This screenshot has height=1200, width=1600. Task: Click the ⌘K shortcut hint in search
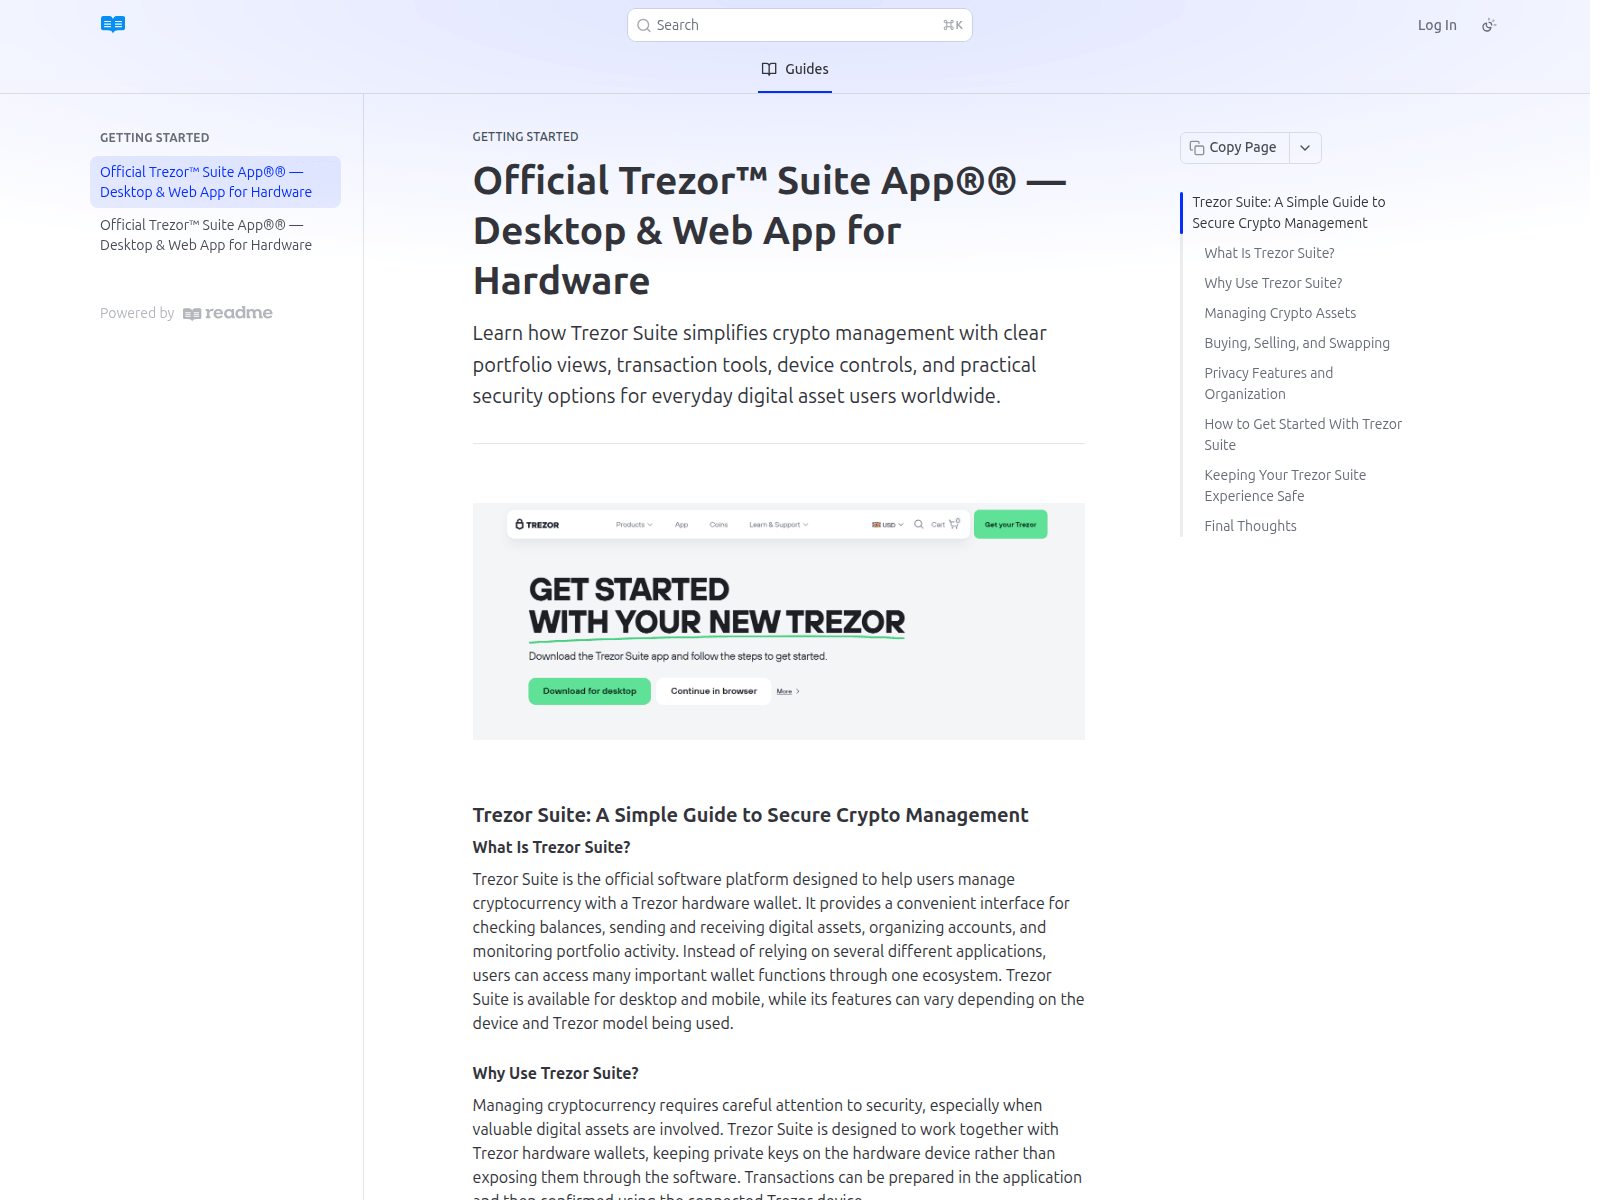point(953,26)
